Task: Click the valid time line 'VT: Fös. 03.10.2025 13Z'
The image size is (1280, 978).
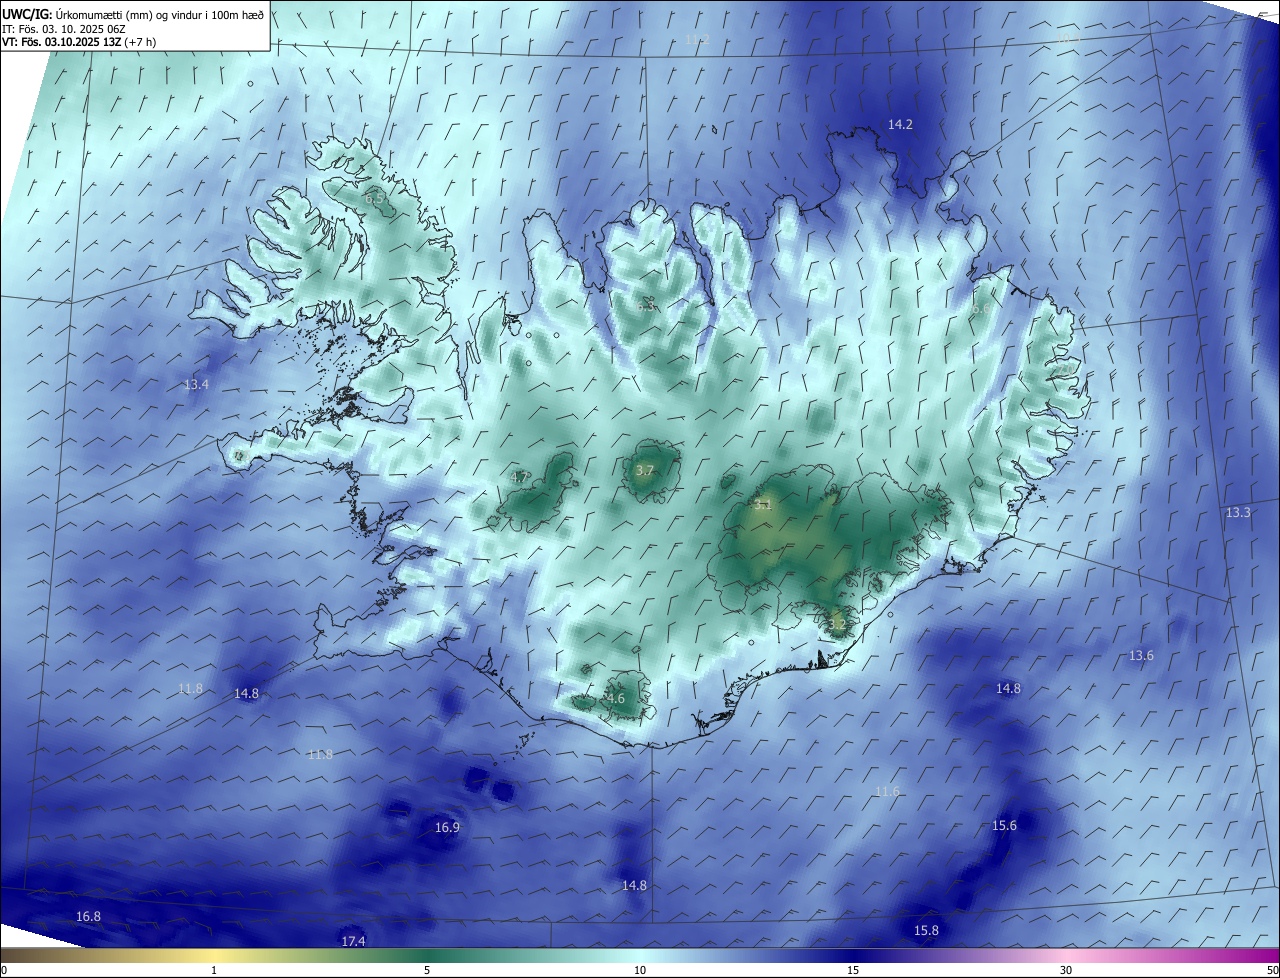Action: (x=62, y=43)
